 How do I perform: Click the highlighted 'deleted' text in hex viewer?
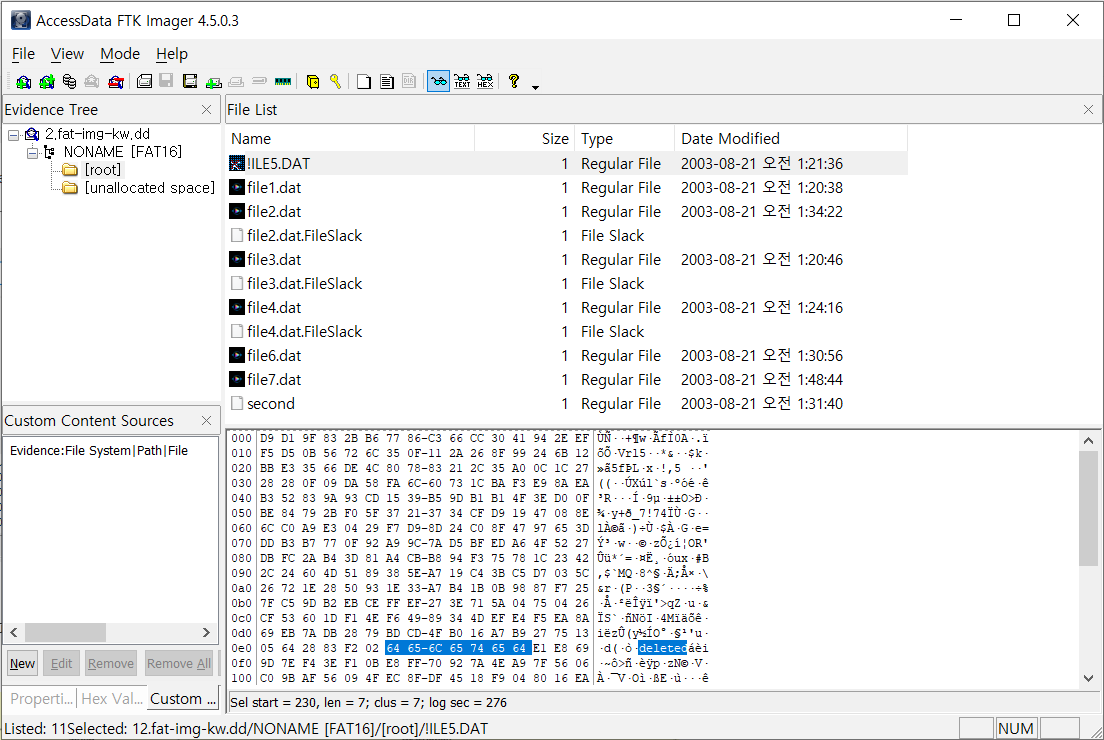[x=662, y=648]
